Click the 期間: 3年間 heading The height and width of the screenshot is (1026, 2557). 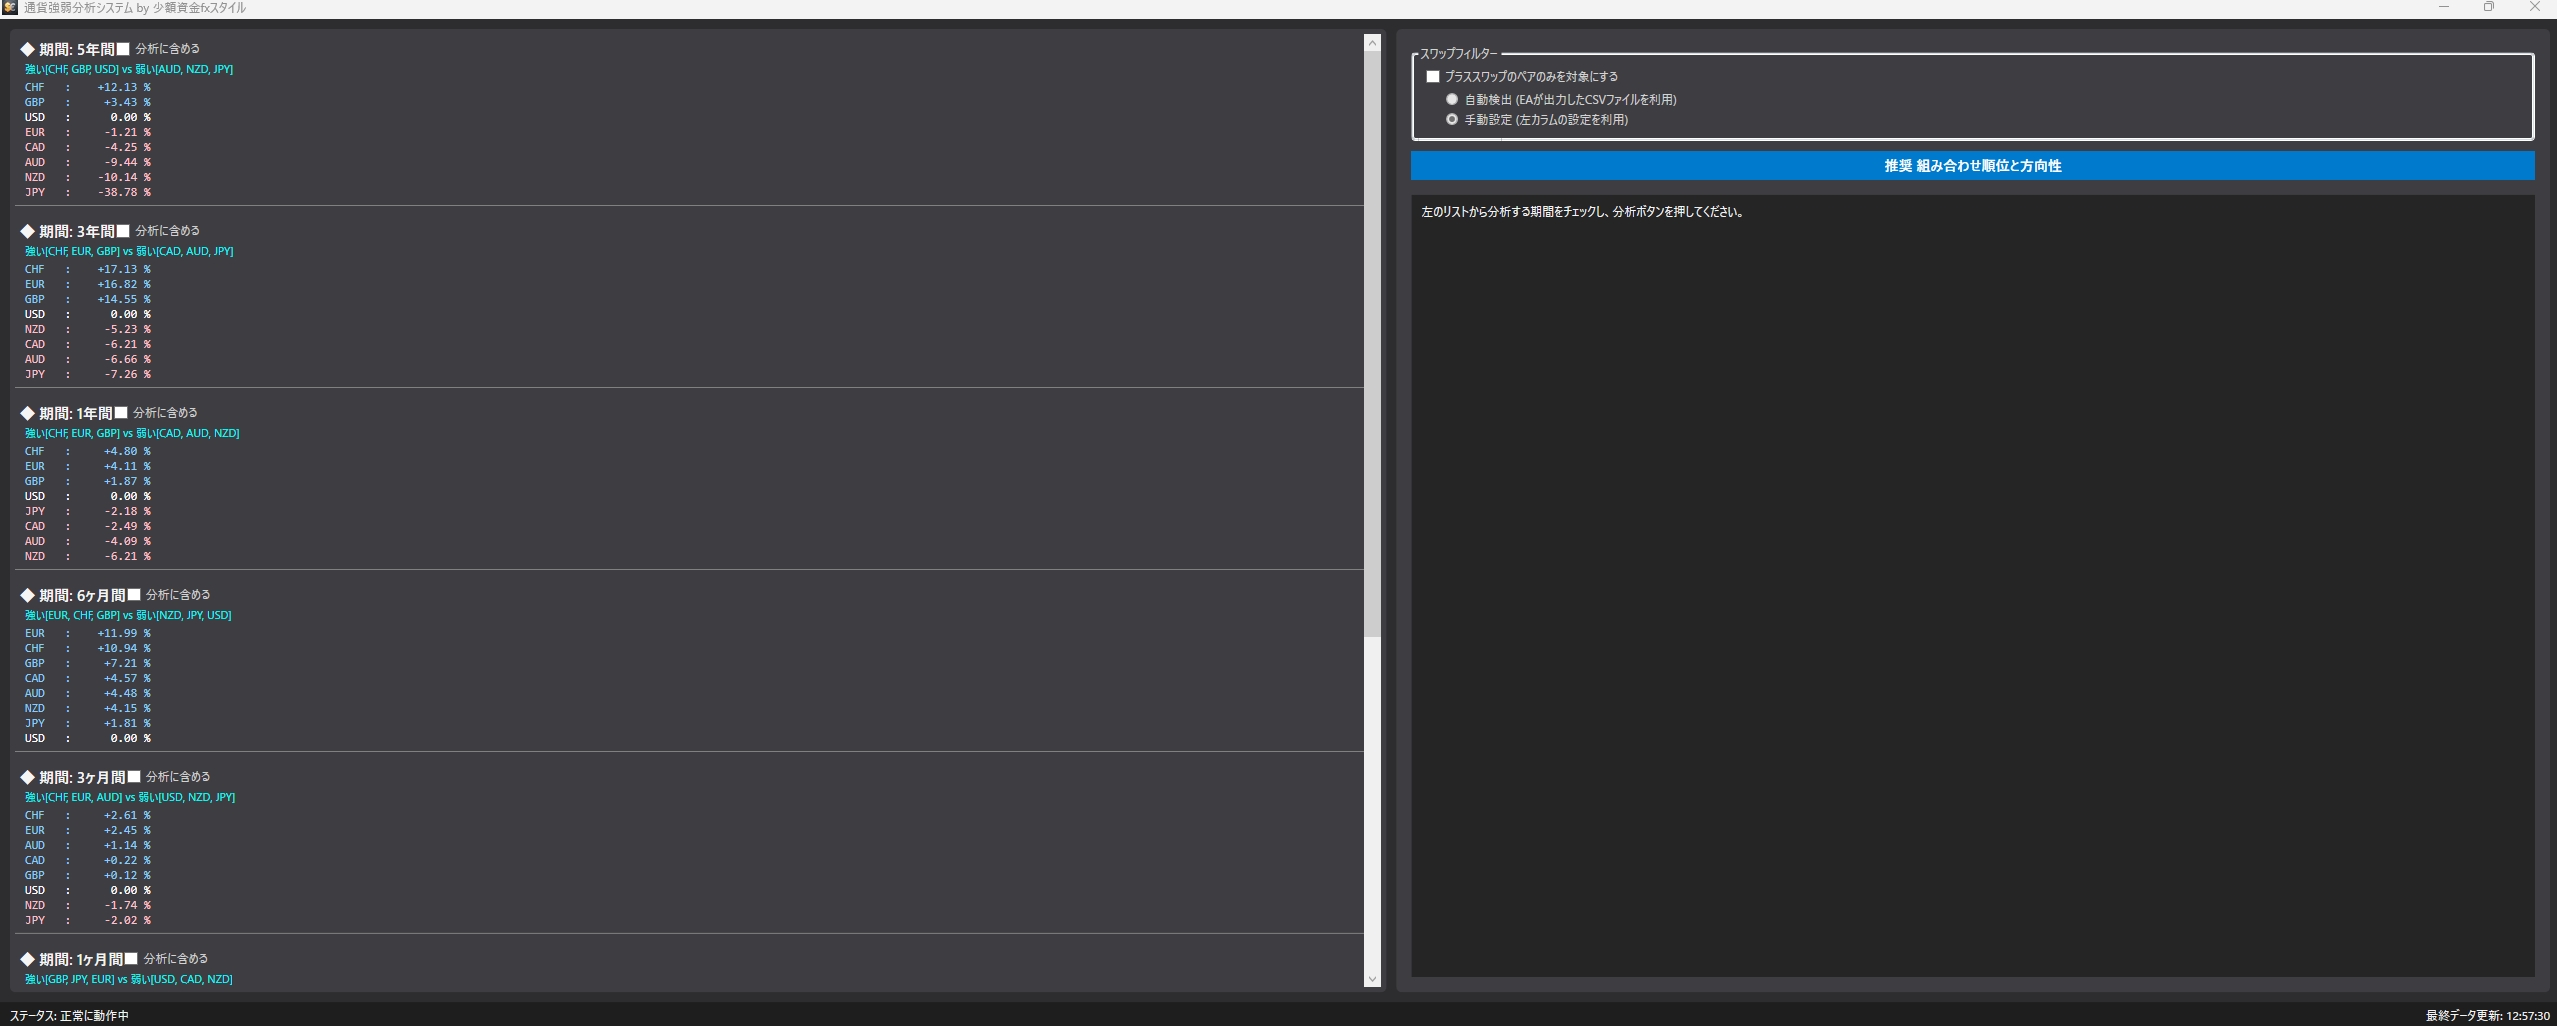click(x=67, y=231)
